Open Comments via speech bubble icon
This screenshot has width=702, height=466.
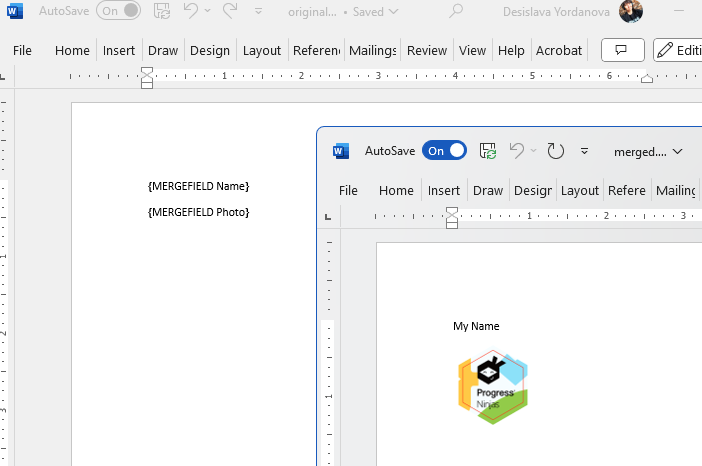pyautogui.click(x=622, y=50)
